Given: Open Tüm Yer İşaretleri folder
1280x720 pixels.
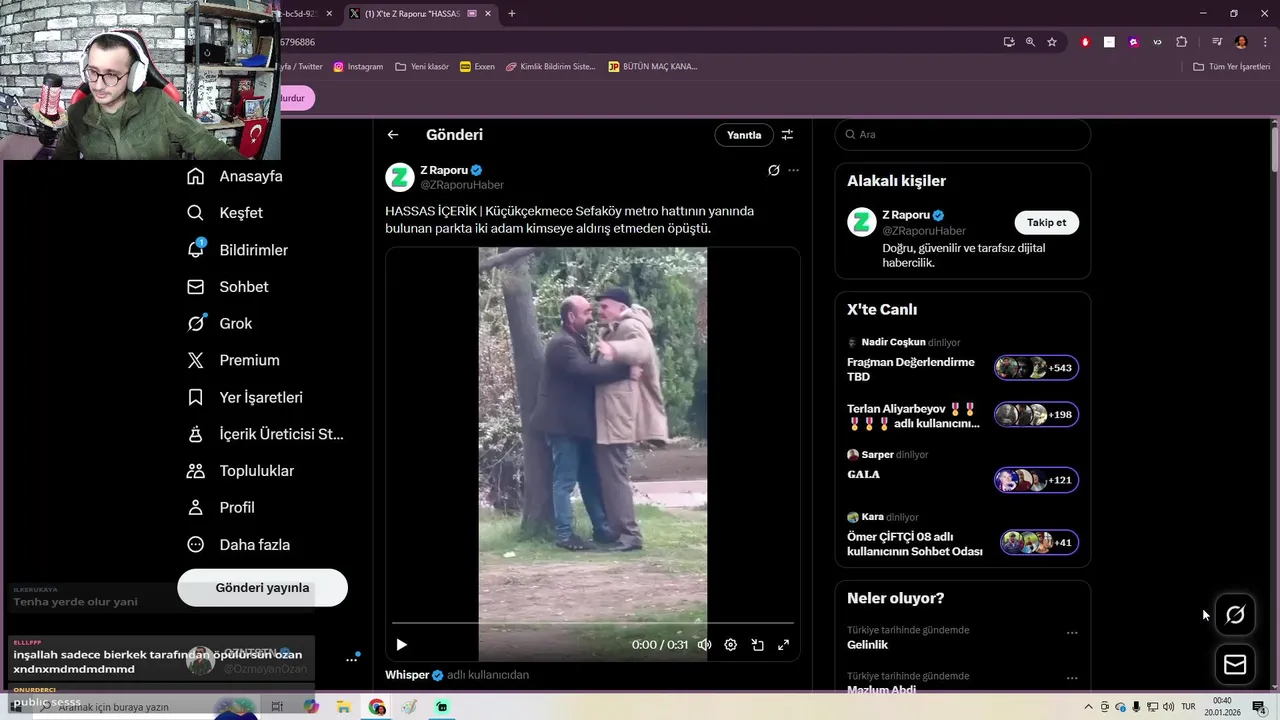Looking at the screenshot, I should (1232, 67).
